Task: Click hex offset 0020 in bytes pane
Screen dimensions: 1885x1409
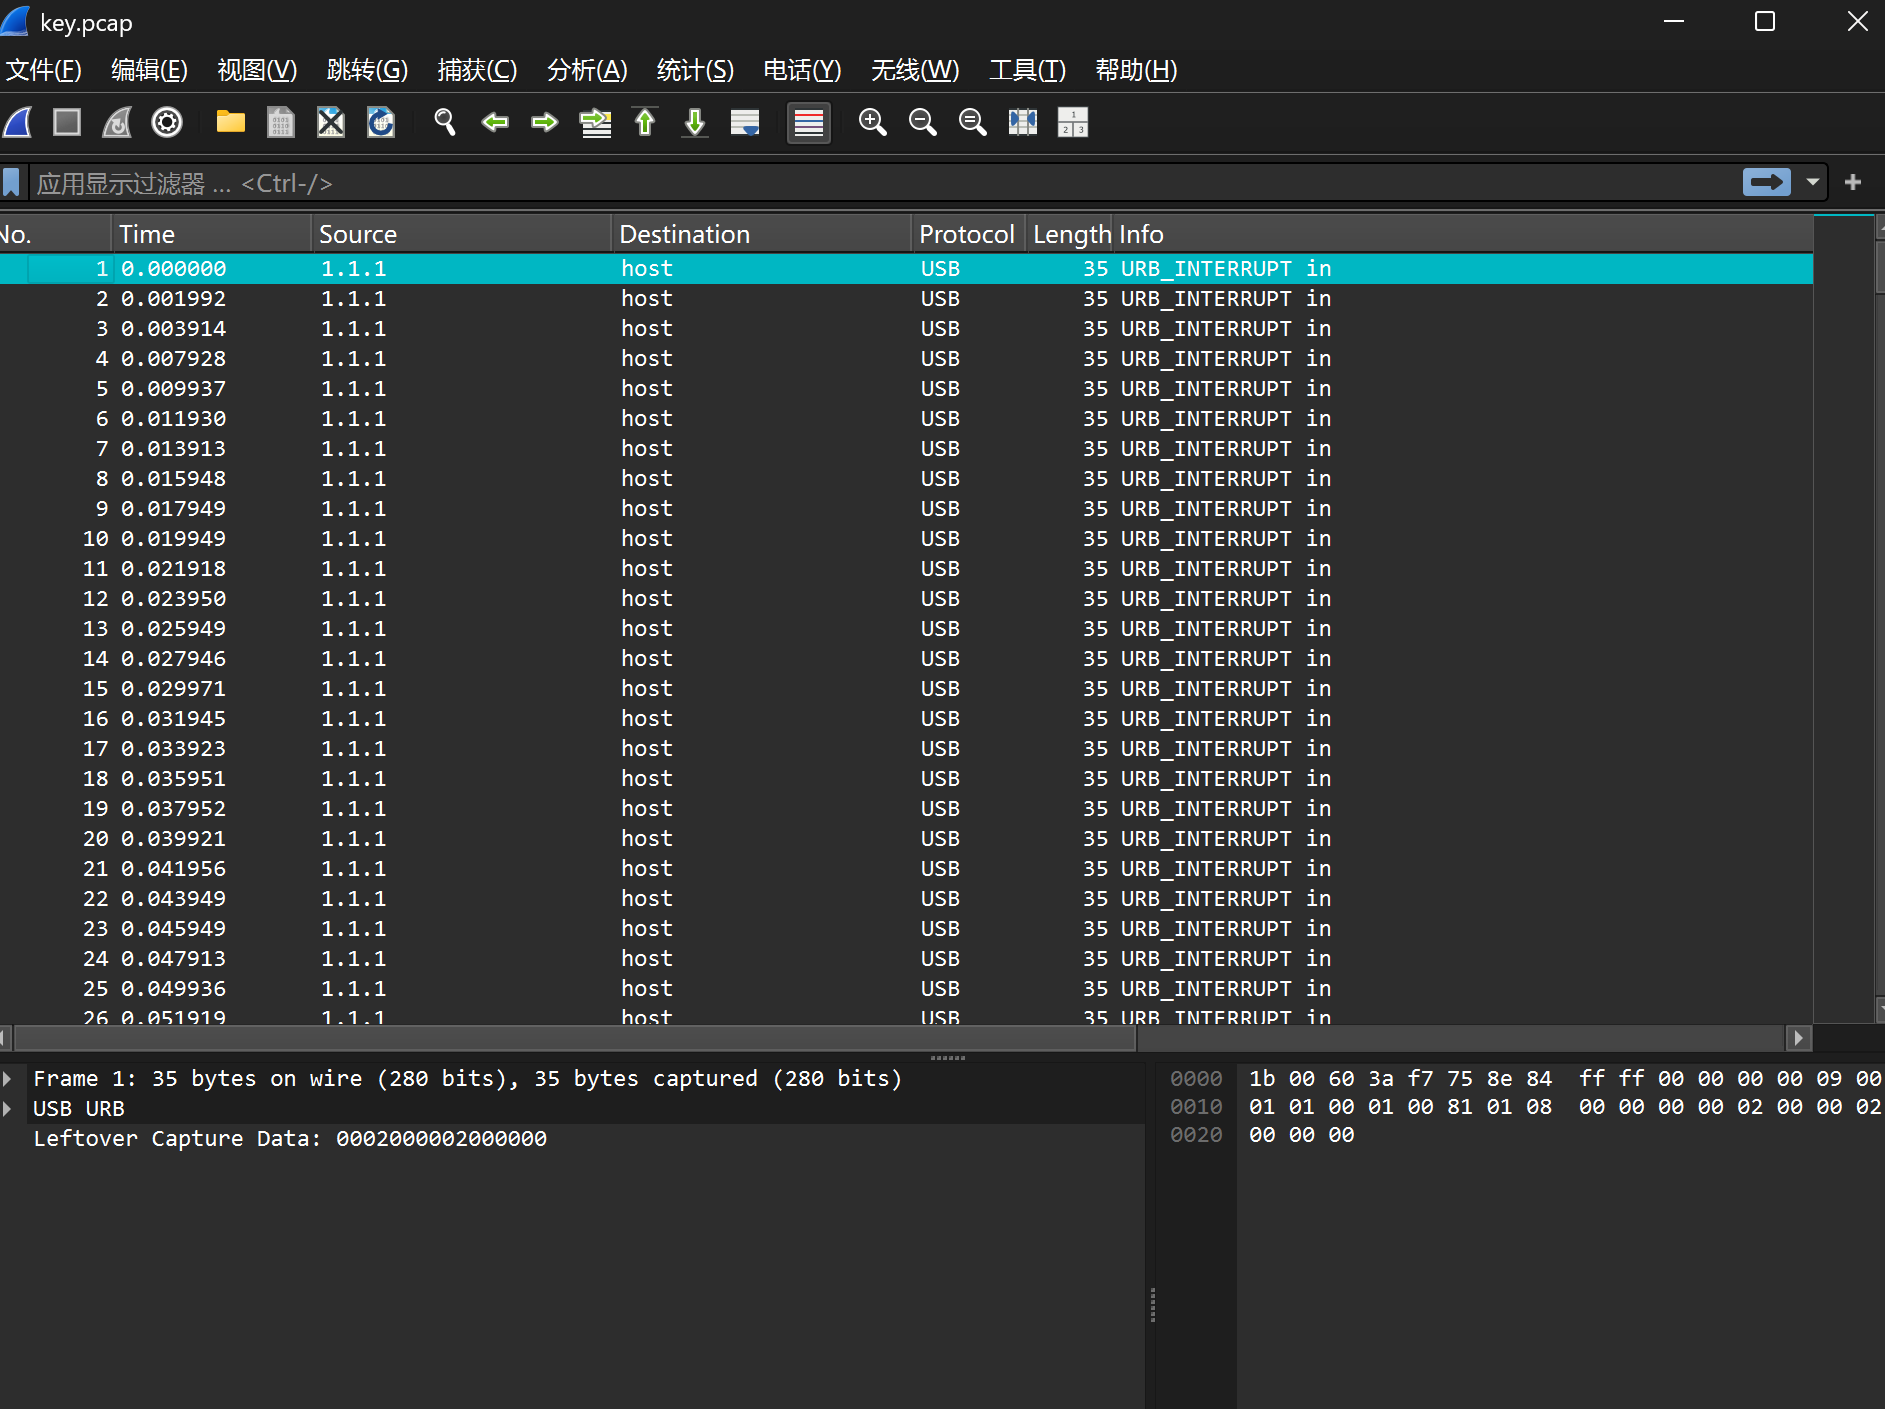Action: pos(1196,1135)
